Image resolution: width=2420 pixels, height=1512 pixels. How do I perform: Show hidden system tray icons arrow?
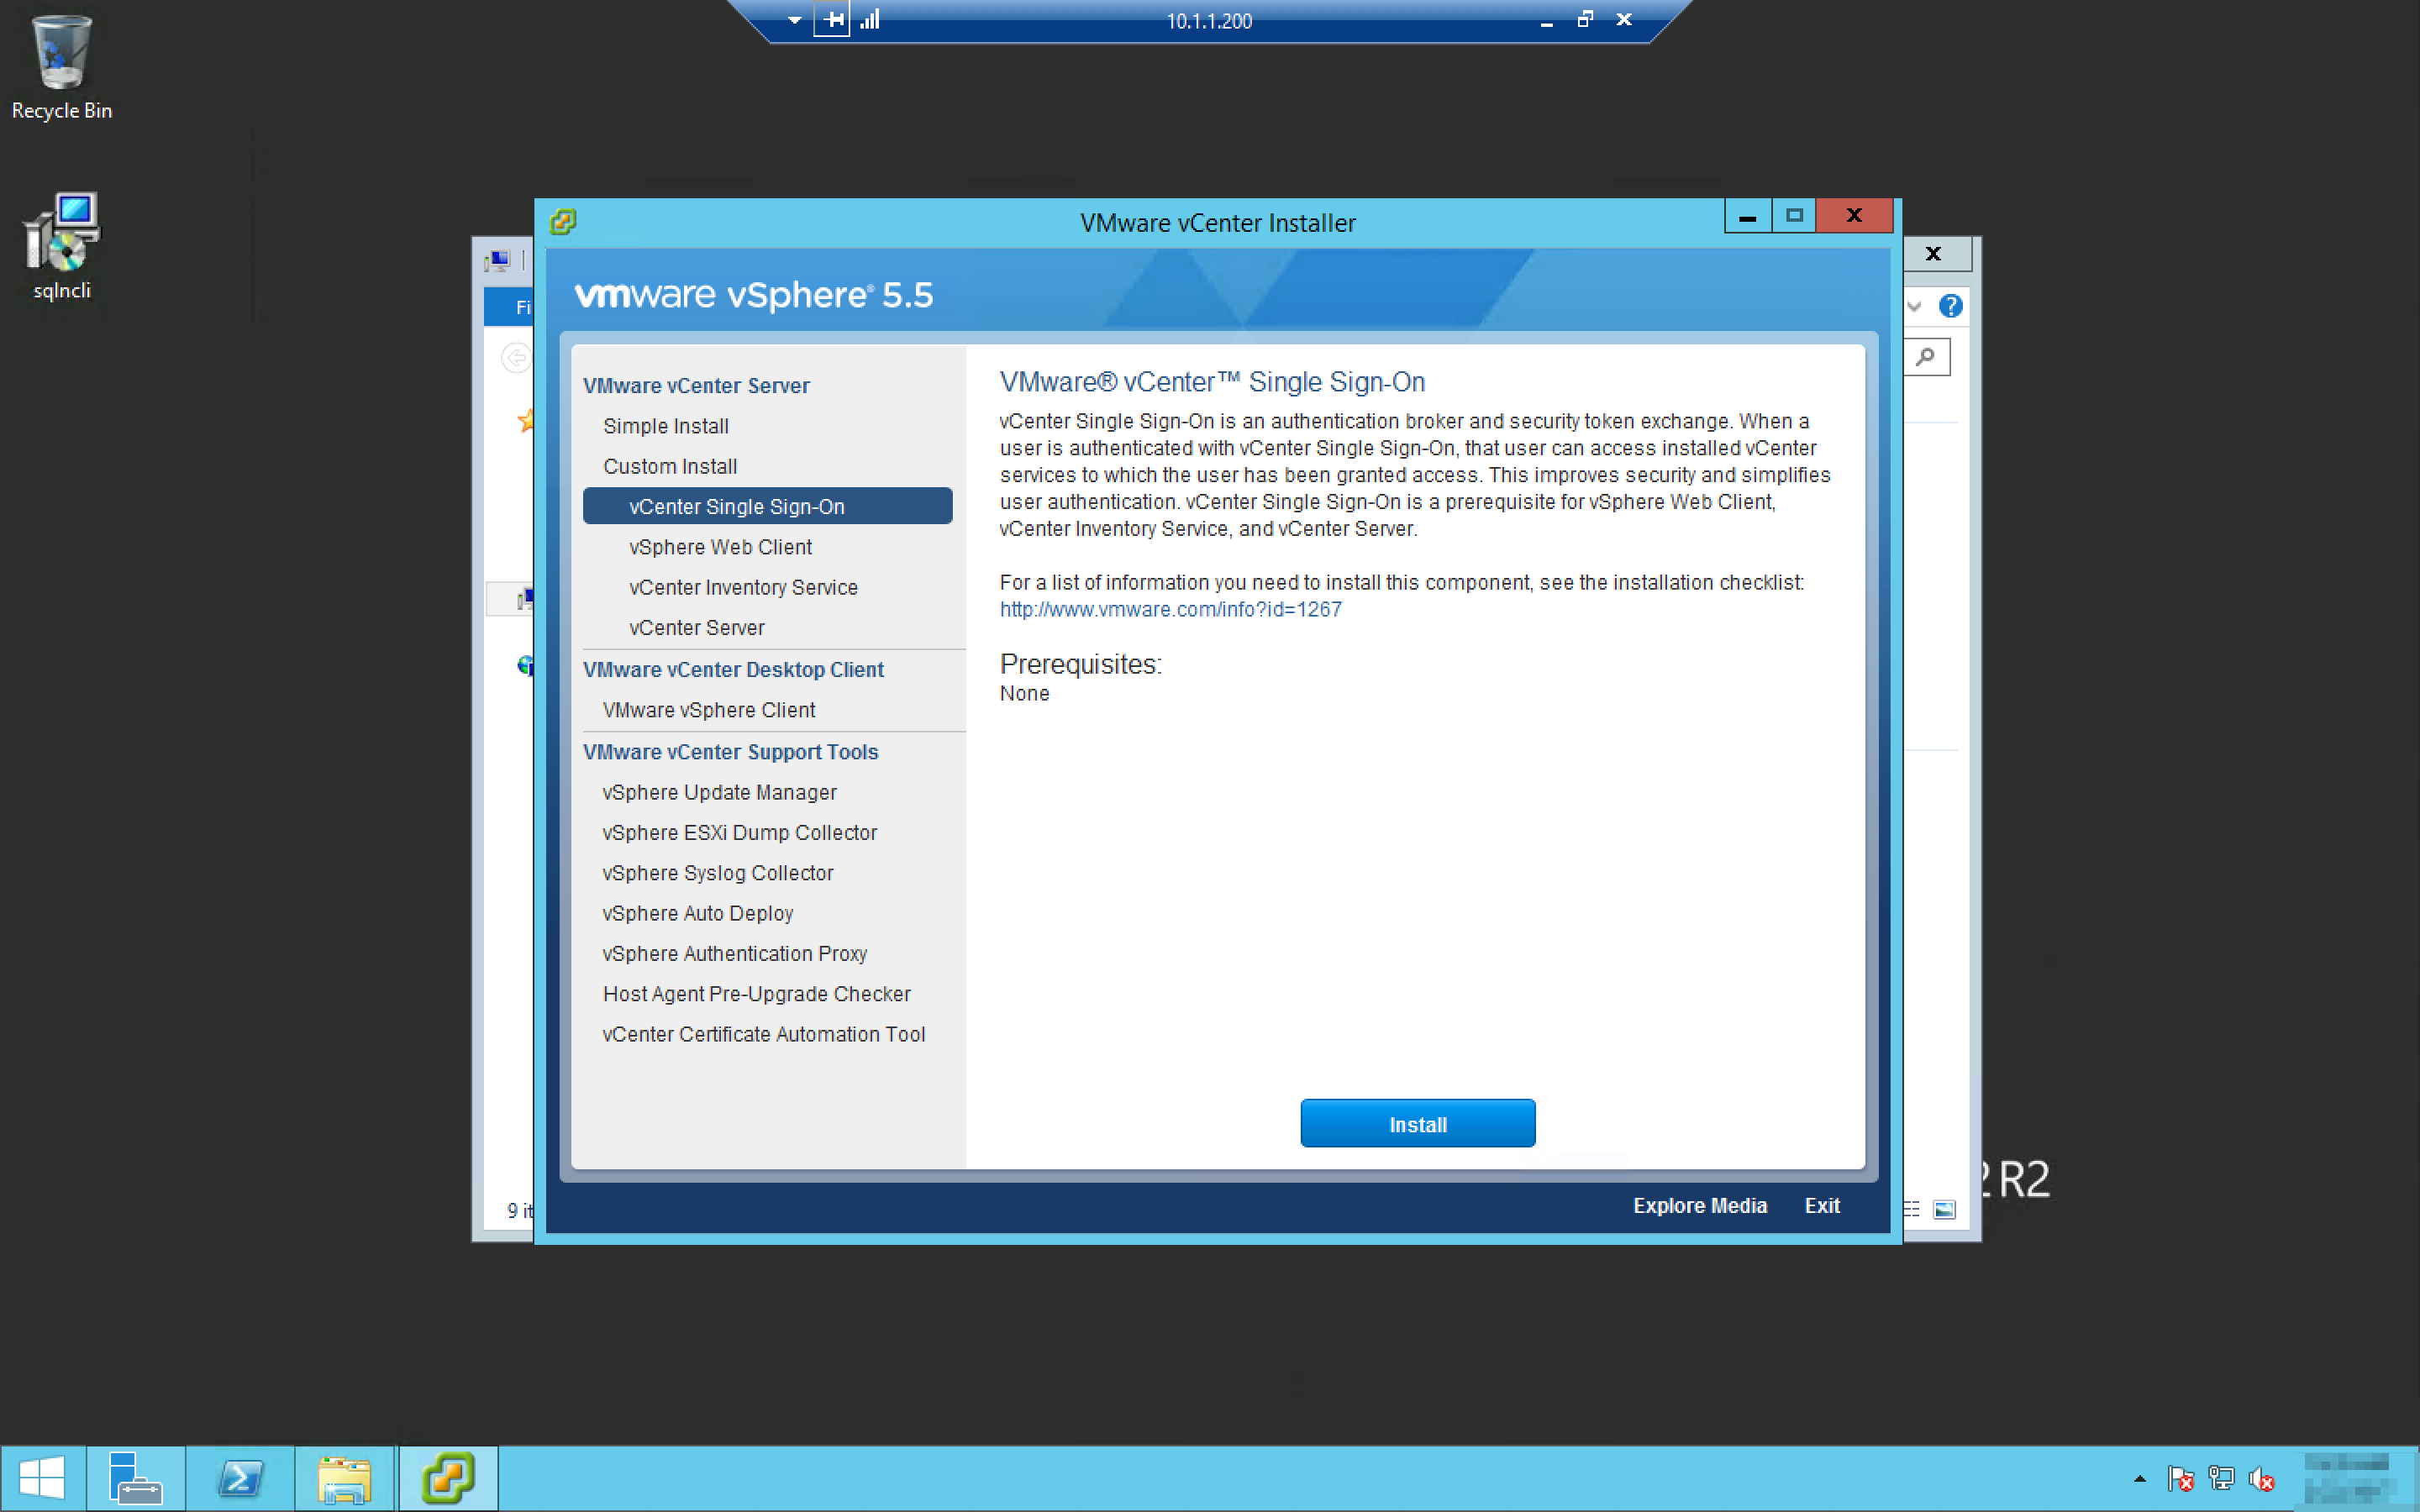point(2139,1478)
